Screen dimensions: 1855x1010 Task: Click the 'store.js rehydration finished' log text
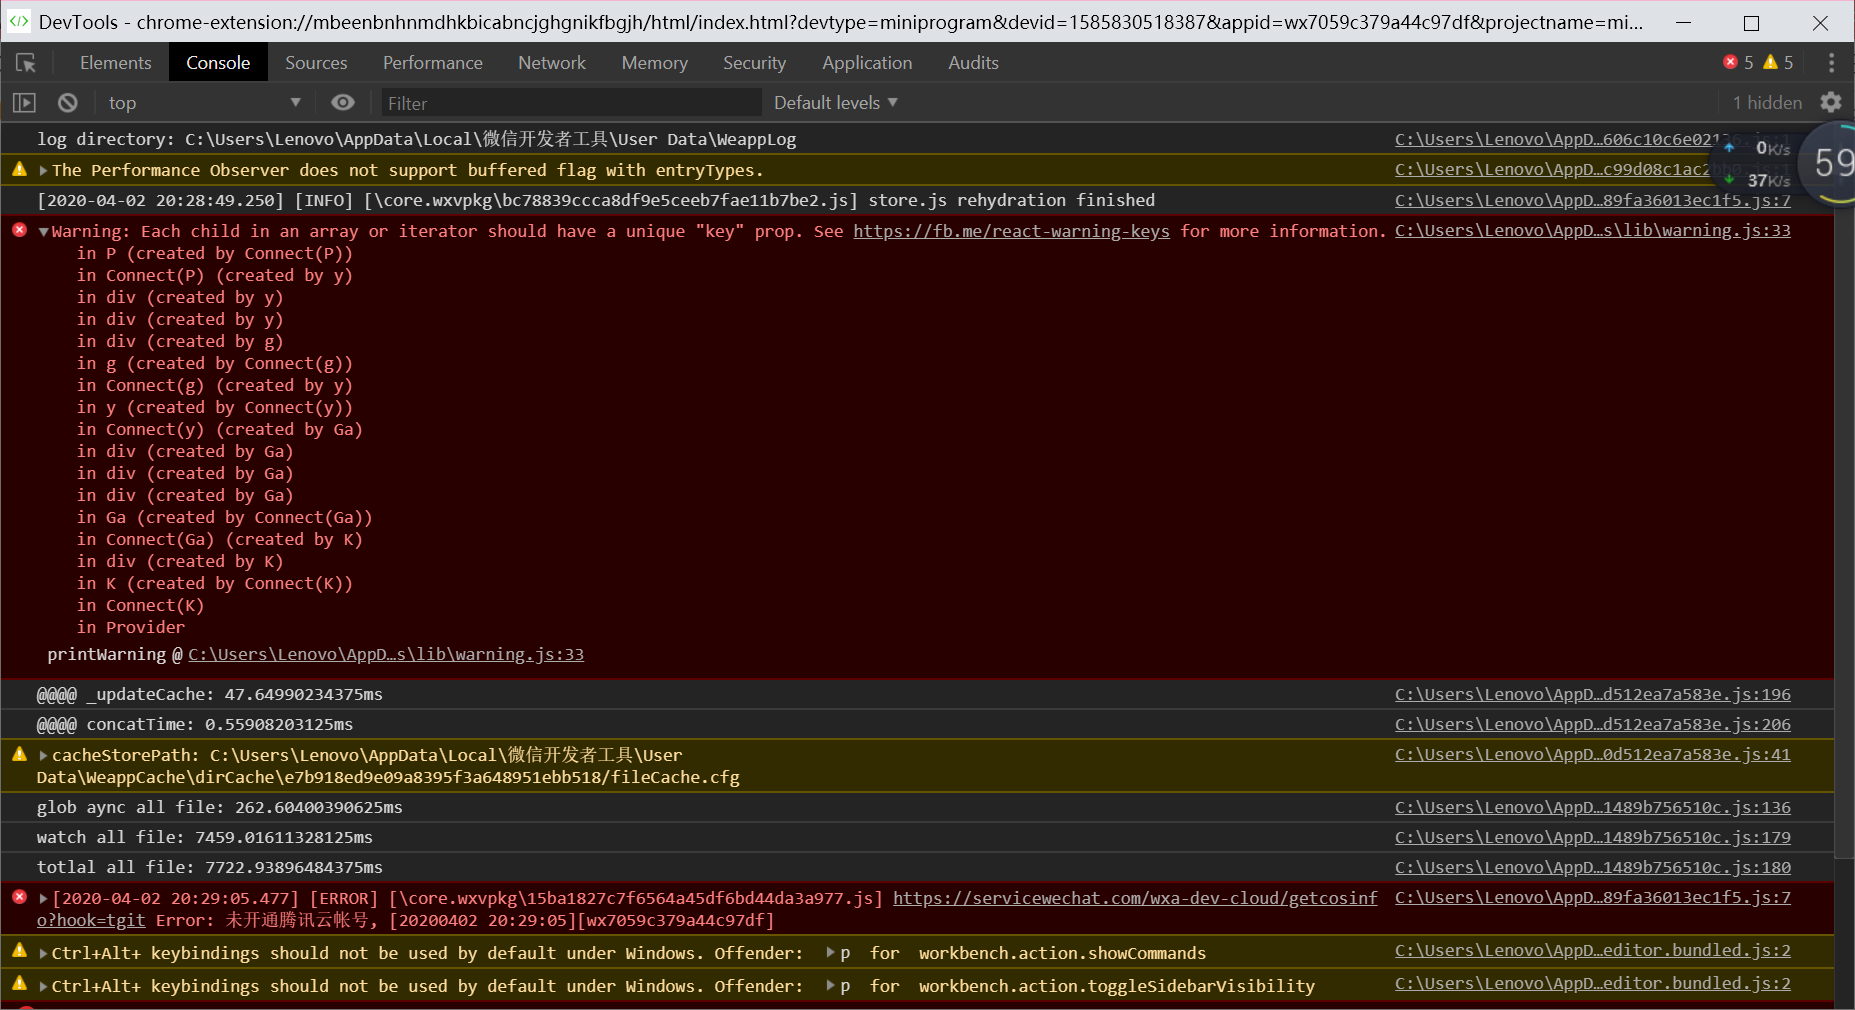click(x=1011, y=200)
